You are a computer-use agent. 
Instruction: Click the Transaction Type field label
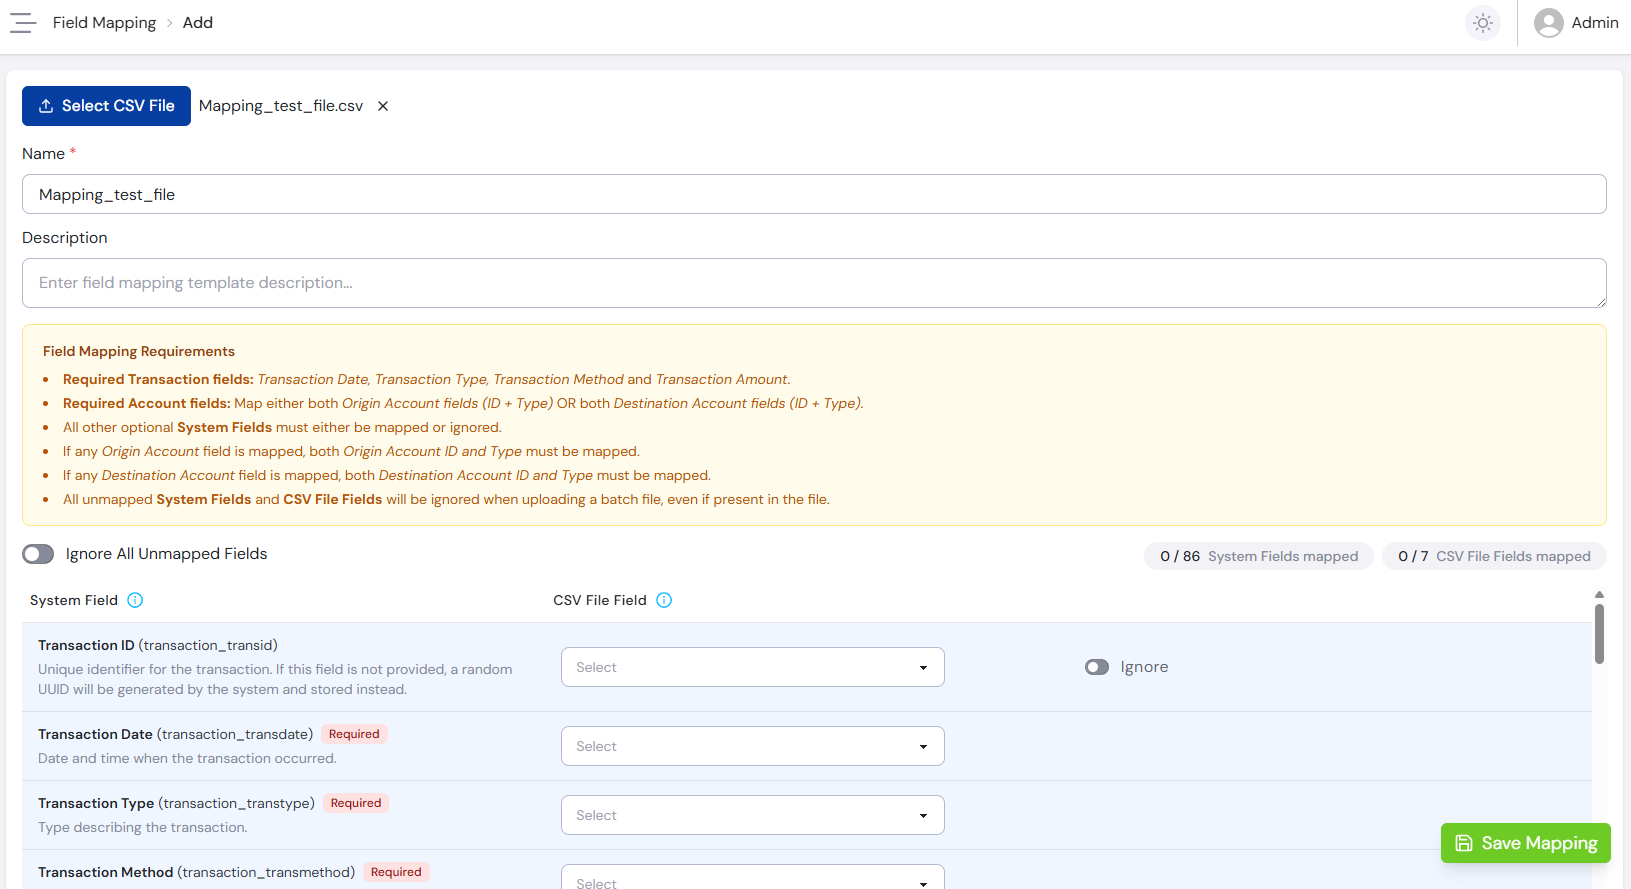(x=176, y=803)
